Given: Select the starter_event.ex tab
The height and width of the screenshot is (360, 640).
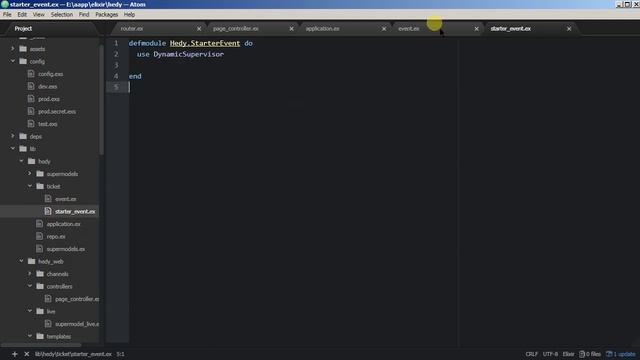Looking at the screenshot, I should tap(511, 29).
